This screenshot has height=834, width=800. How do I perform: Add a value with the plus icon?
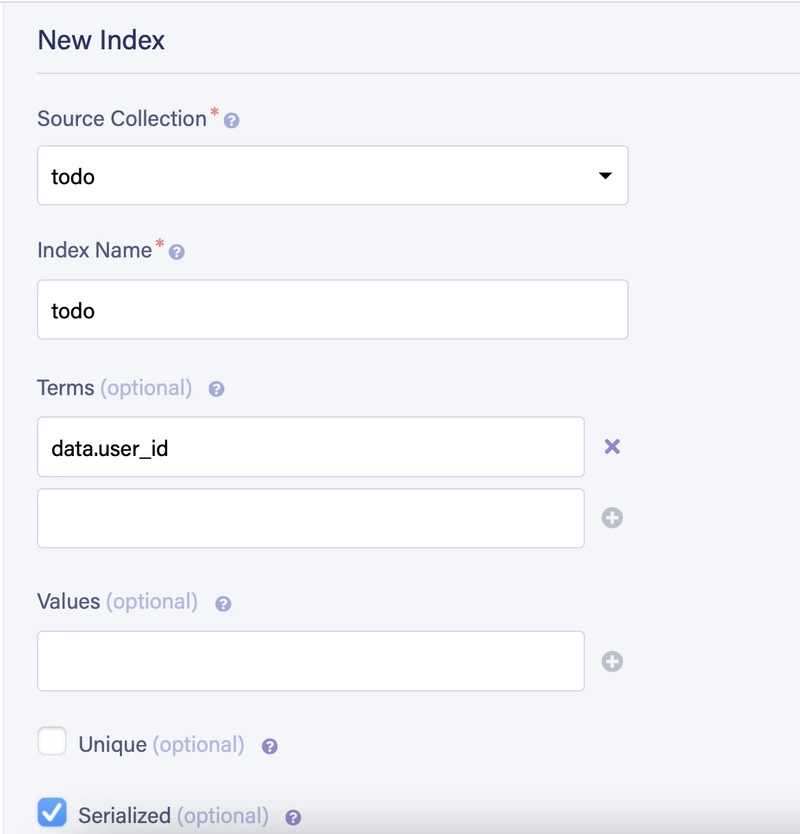tap(612, 661)
